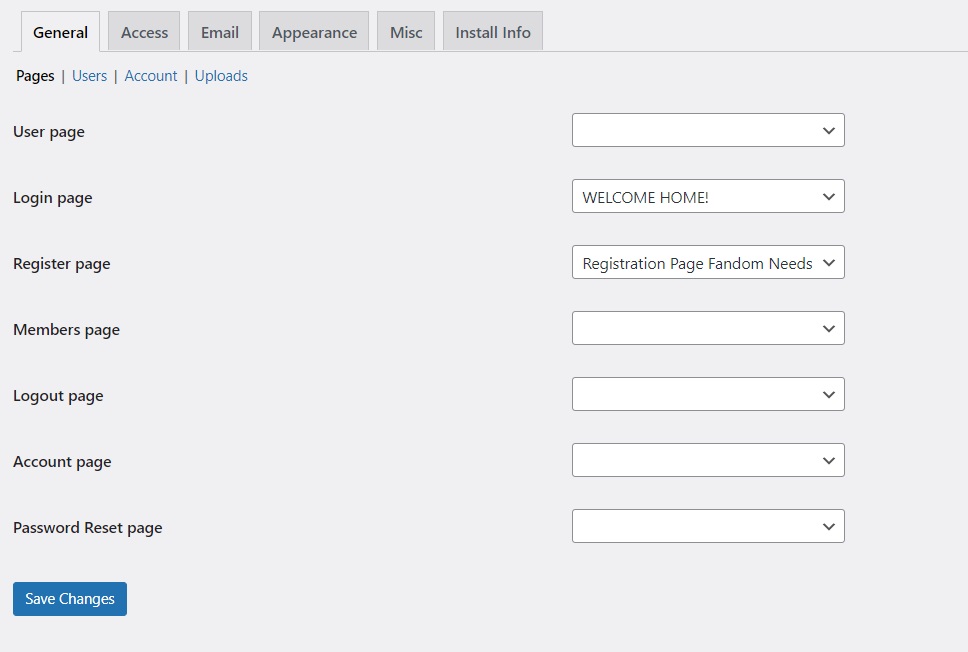Select the Pages sub-section link
968x652 pixels.
click(x=35, y=76)
